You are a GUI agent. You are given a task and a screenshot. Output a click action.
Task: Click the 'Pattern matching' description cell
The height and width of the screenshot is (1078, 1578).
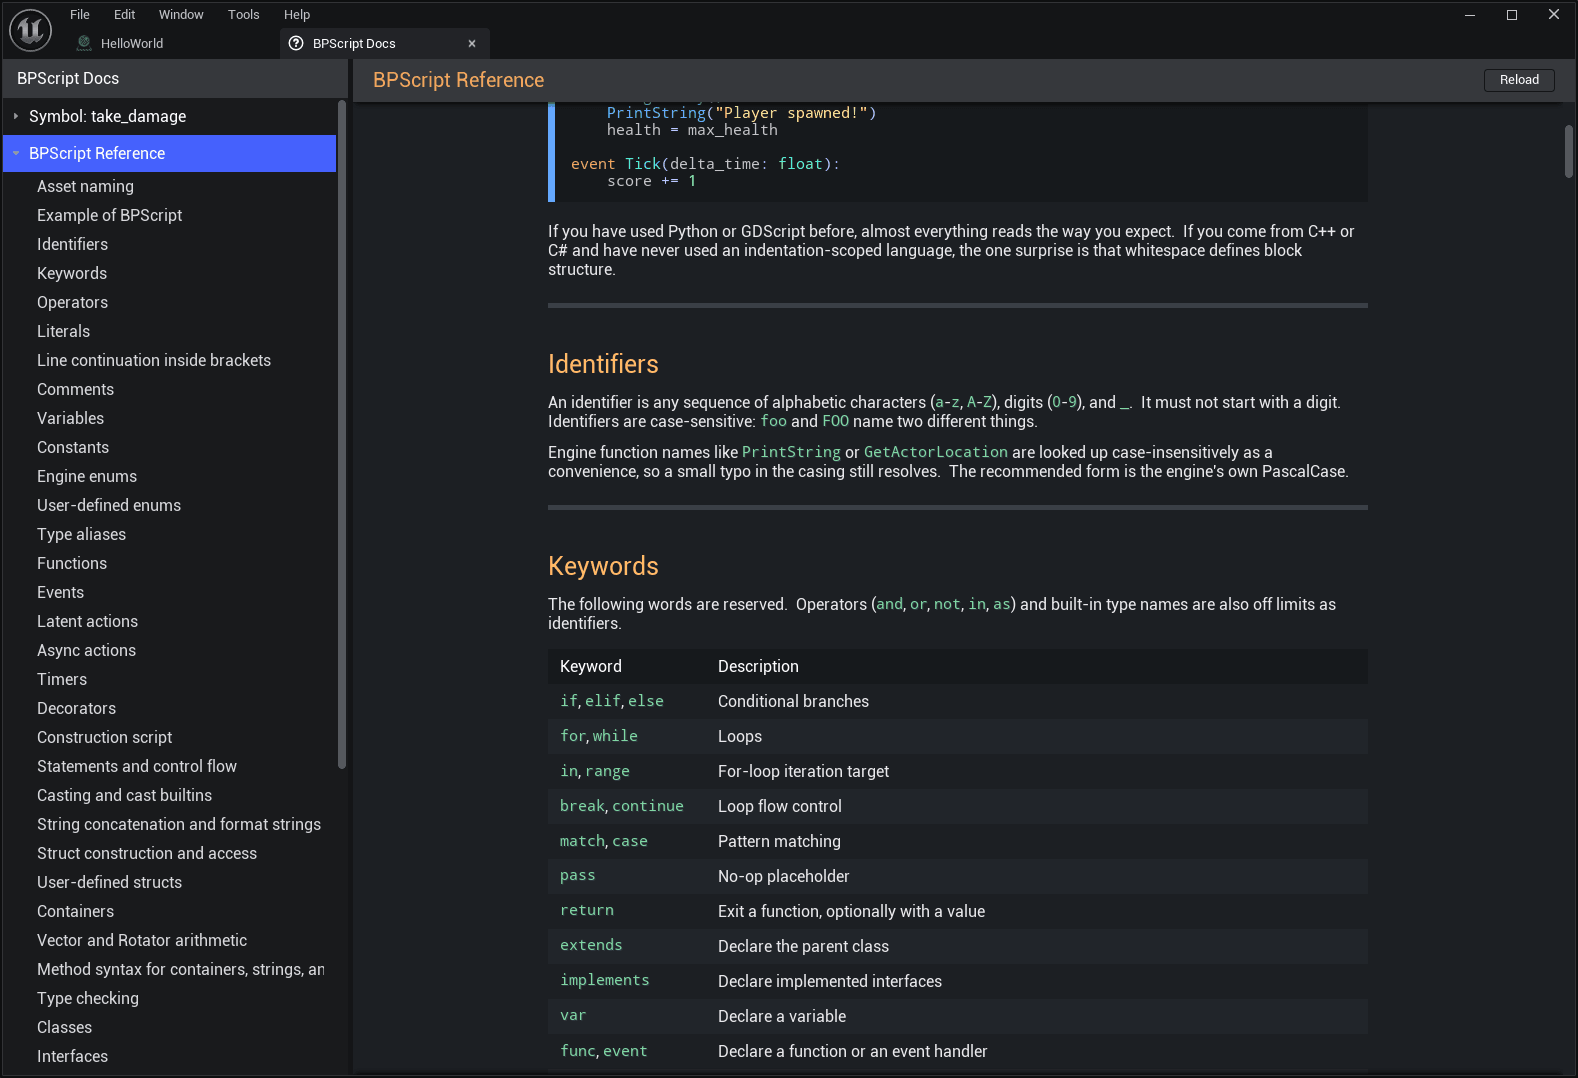tap(779, 841)
